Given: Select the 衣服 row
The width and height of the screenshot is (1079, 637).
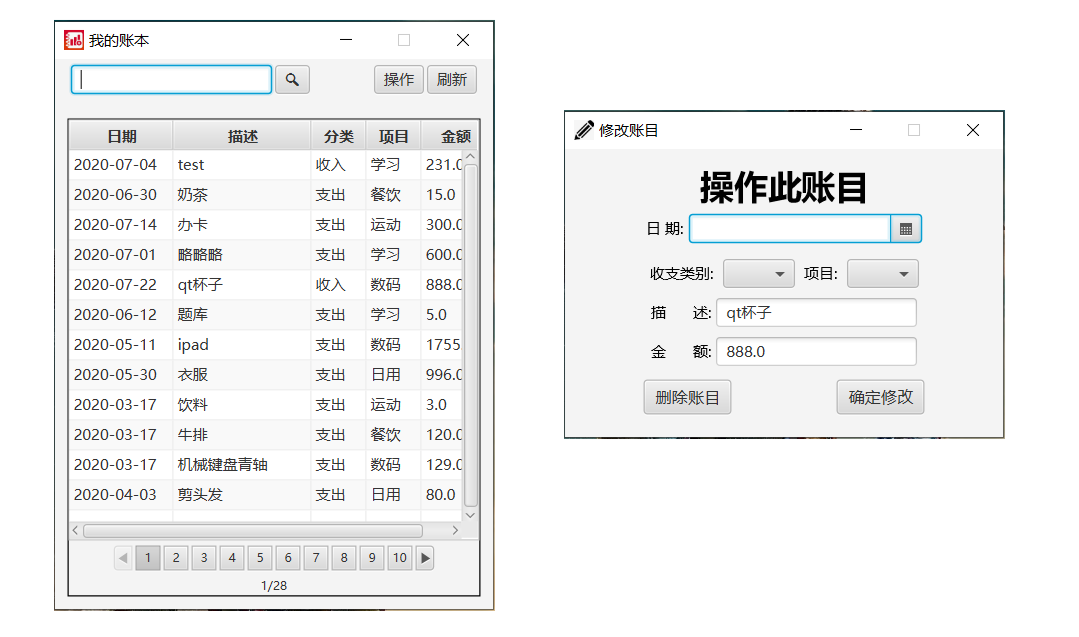Looking at the screenshot, I should 266,375.
